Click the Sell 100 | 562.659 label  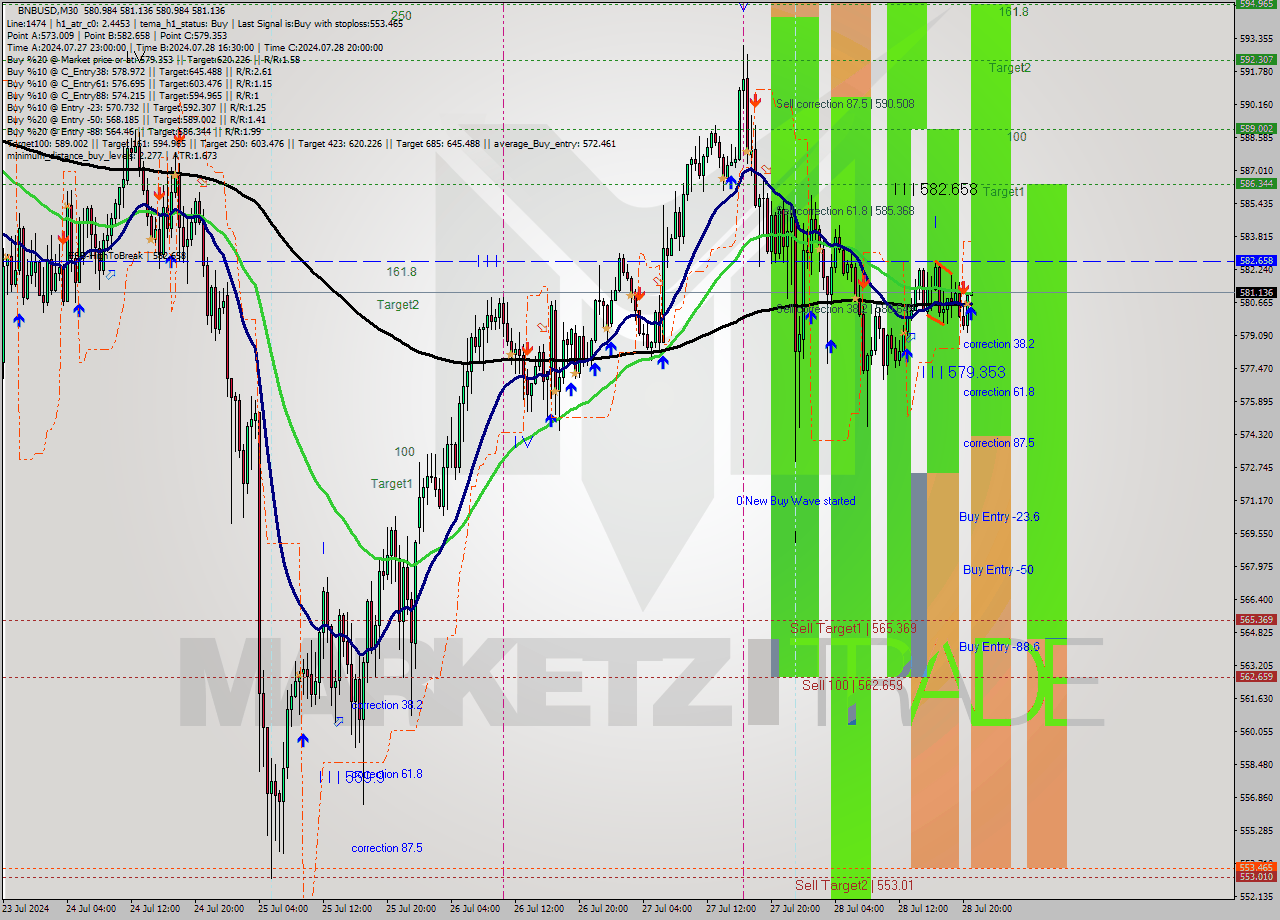coord(852,685)
